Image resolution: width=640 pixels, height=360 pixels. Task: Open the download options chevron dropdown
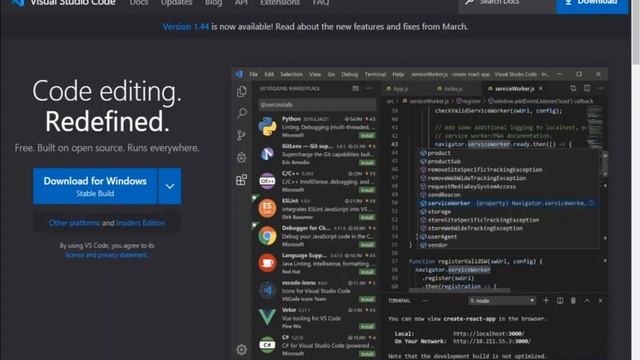tap(170, 186)
